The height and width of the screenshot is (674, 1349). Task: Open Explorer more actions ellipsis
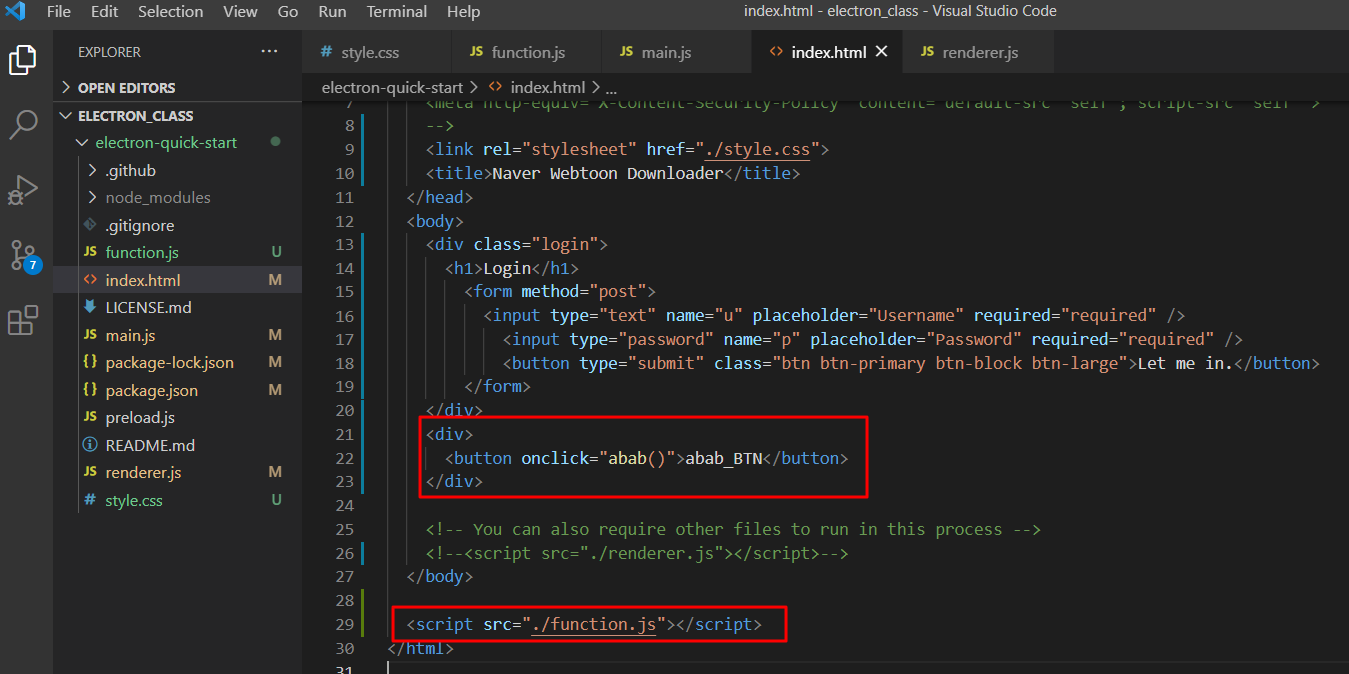coord(270,51)
